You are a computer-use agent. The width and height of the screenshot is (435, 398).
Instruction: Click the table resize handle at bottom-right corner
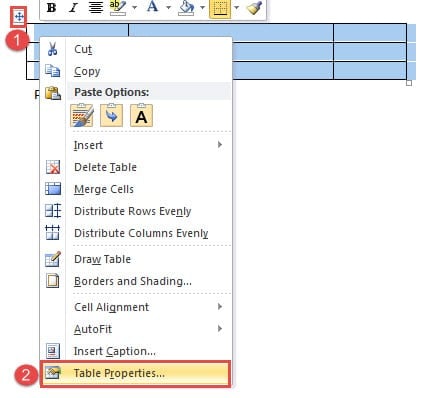click(409, 83)
